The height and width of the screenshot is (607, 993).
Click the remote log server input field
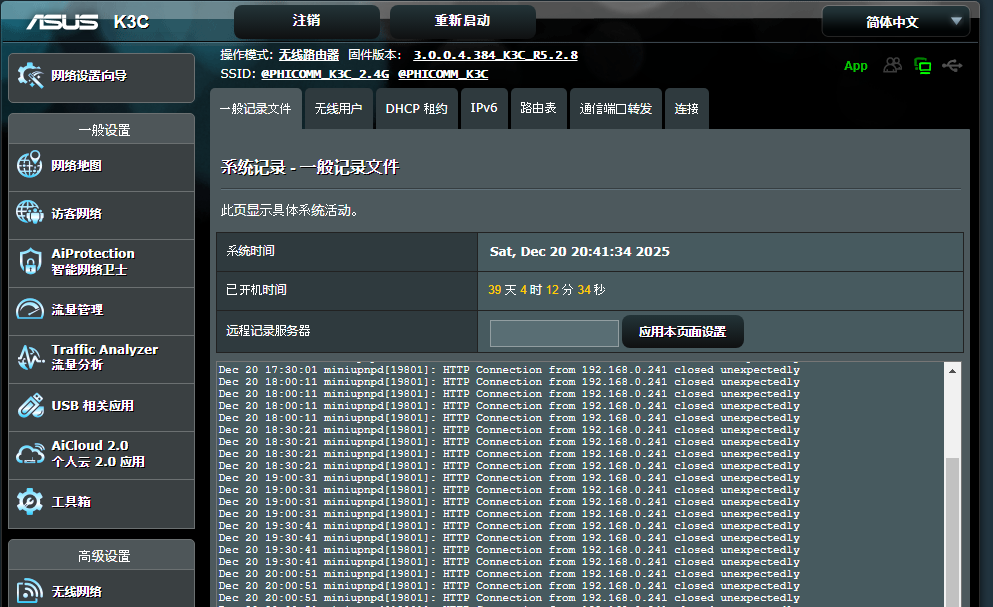point(554,333)
